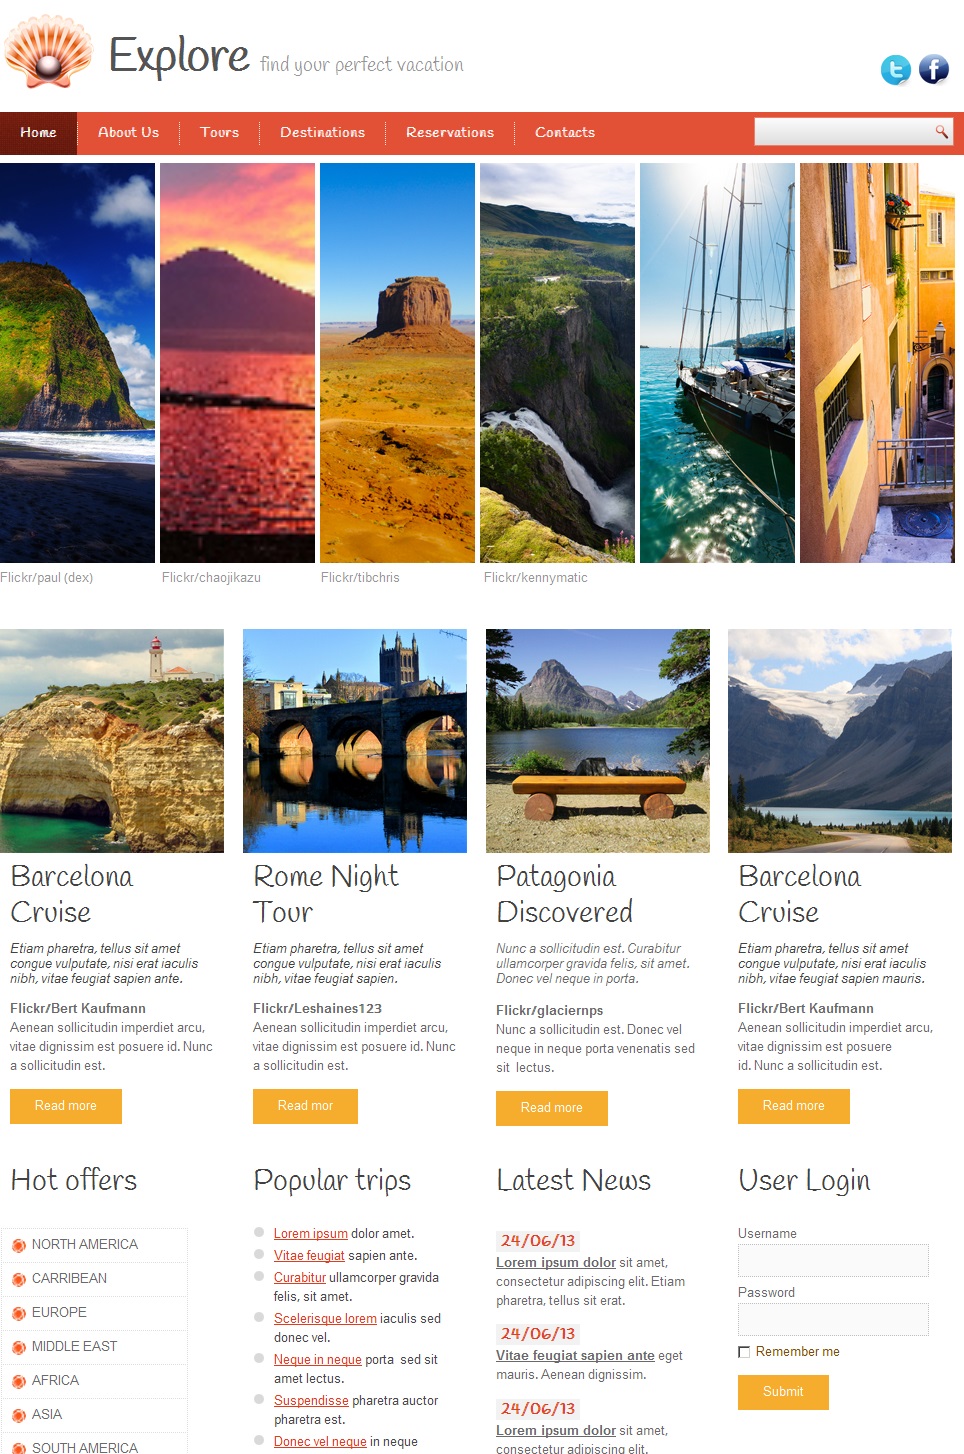
Task: Select the shell bullet beside Asia
Action: pyautogui.click(x=19, y=1415)
